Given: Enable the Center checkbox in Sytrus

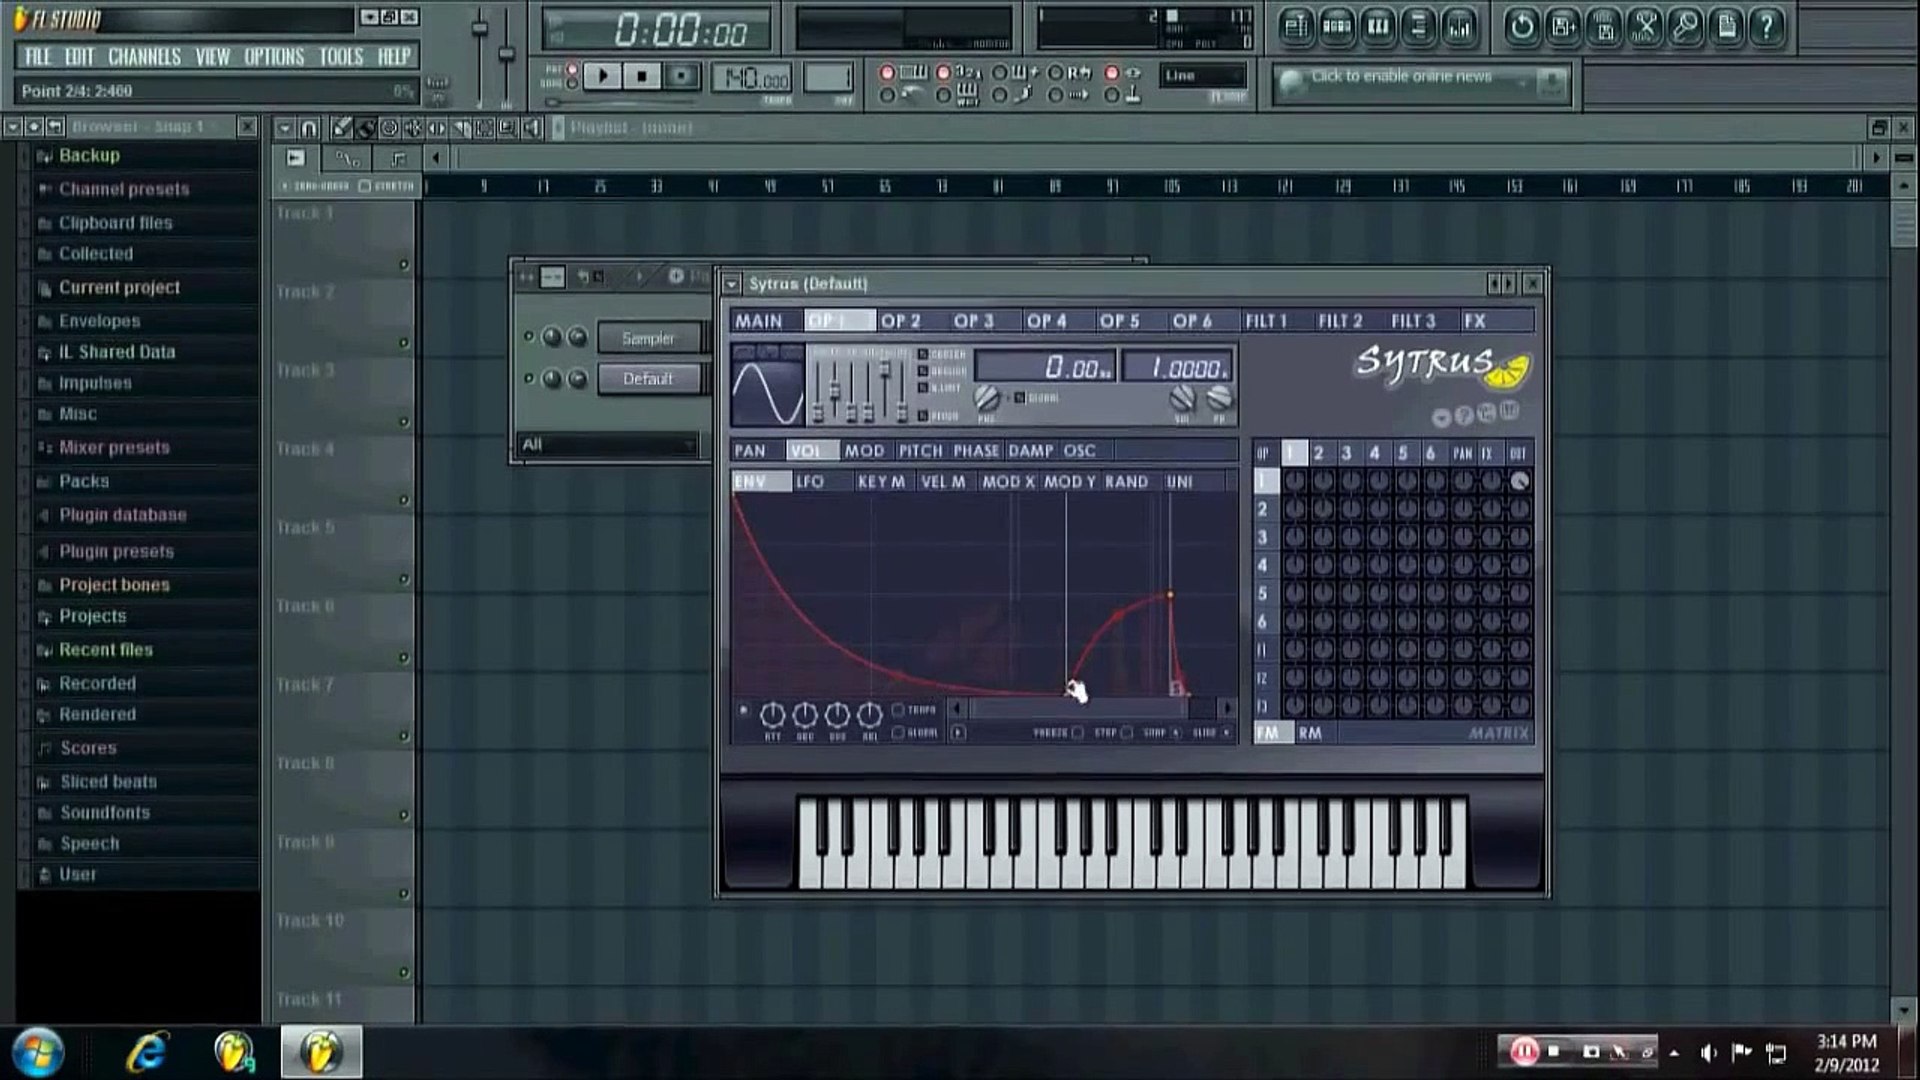Looking at the screenshot, I should coord(923,354).
